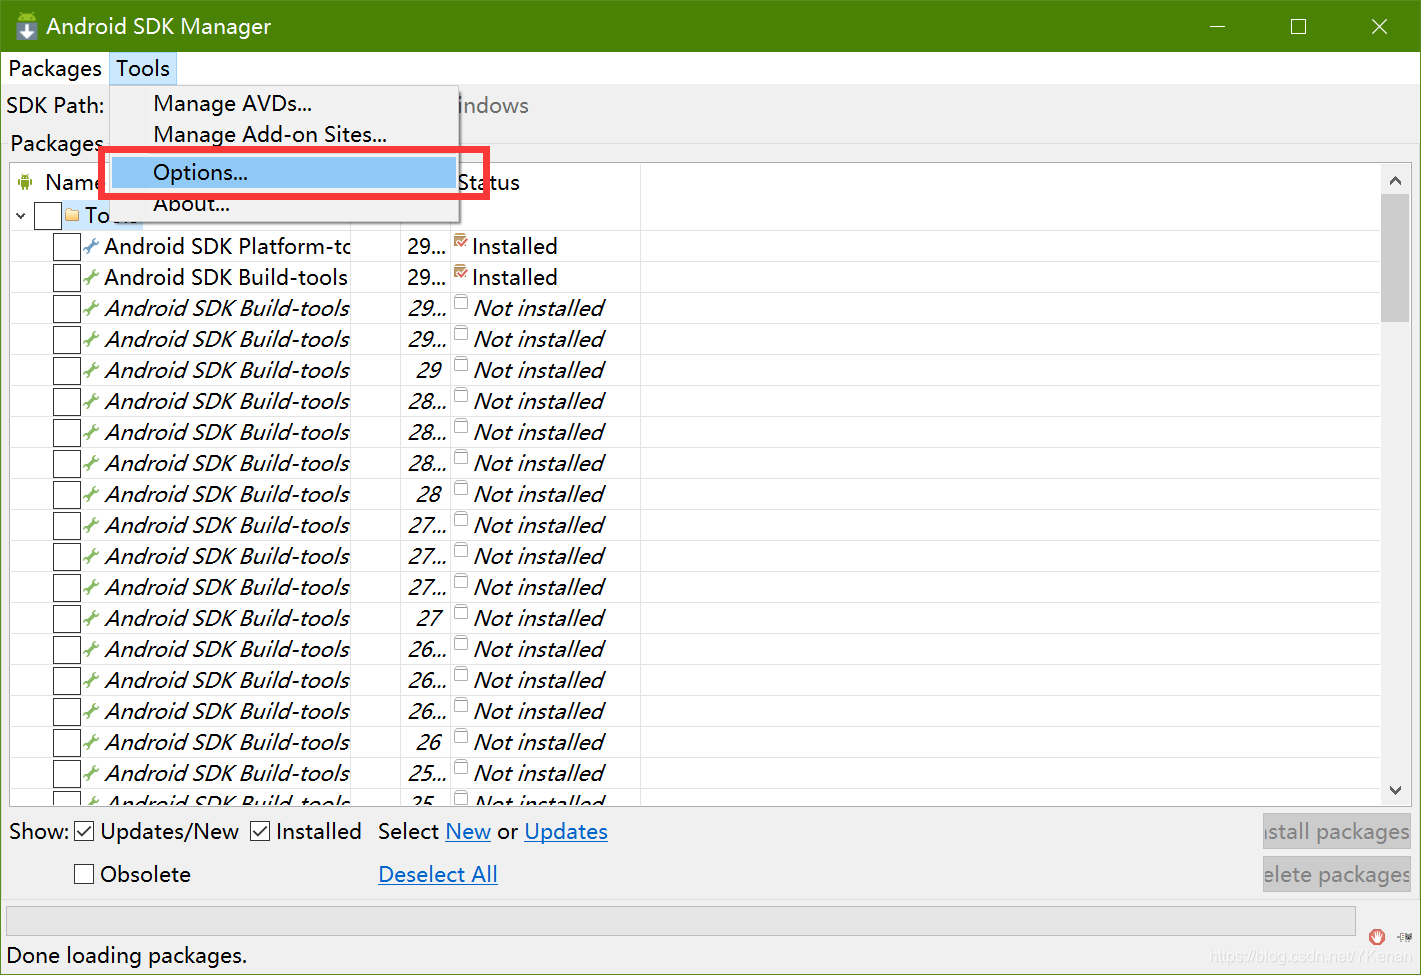
Task: Collapse the Tools folder tree node
Action: tap(21, 215)
